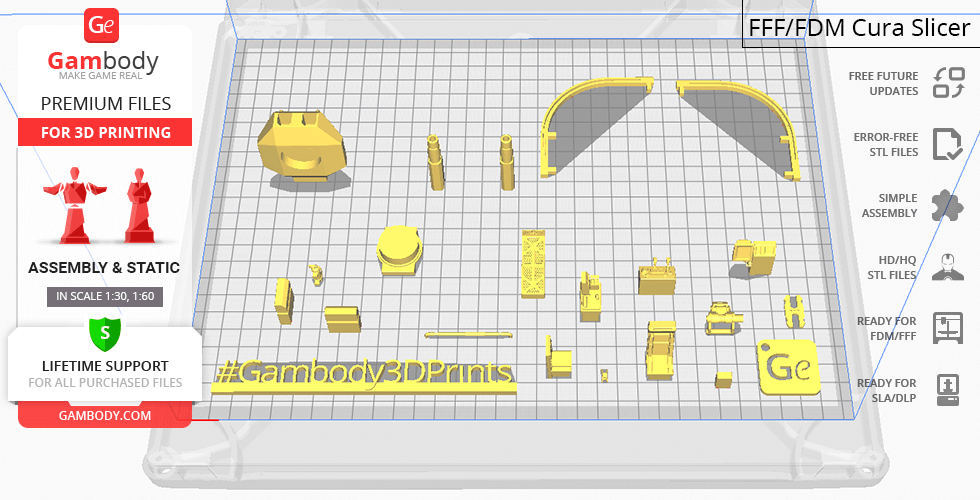980x500 pixels.
Task: Click the Gambody wordmark text
Action: coord(103,61)
